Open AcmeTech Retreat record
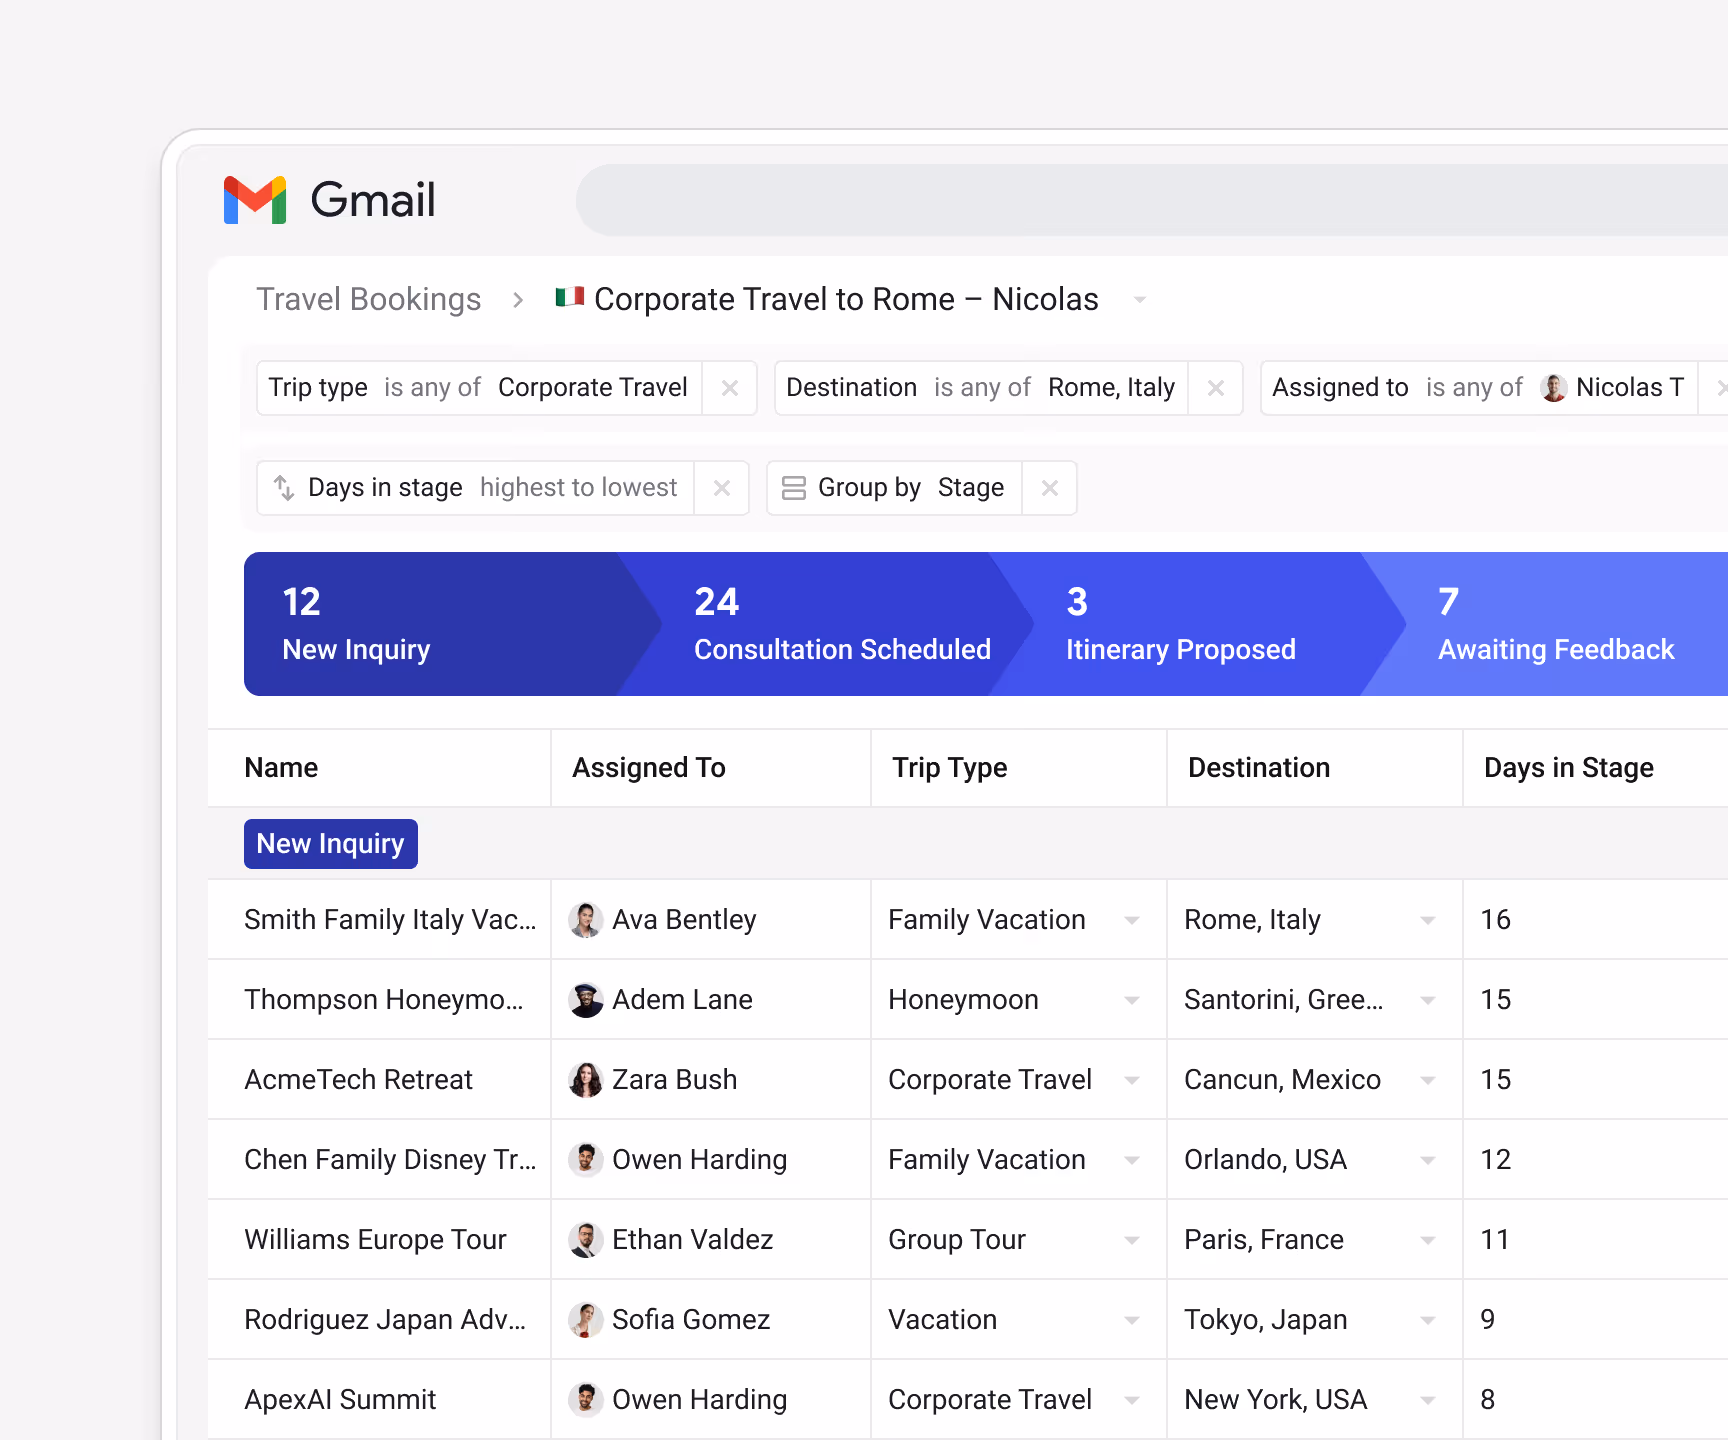 (x=358, y=1080)
